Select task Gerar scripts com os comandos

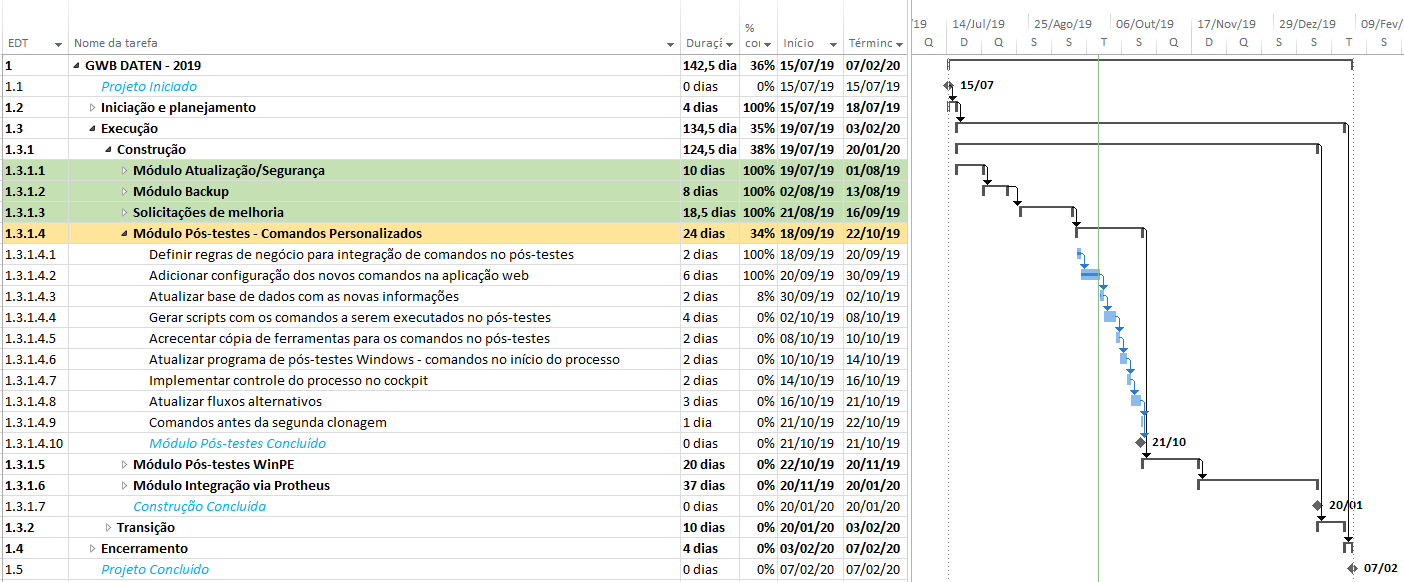click(349, 318)
